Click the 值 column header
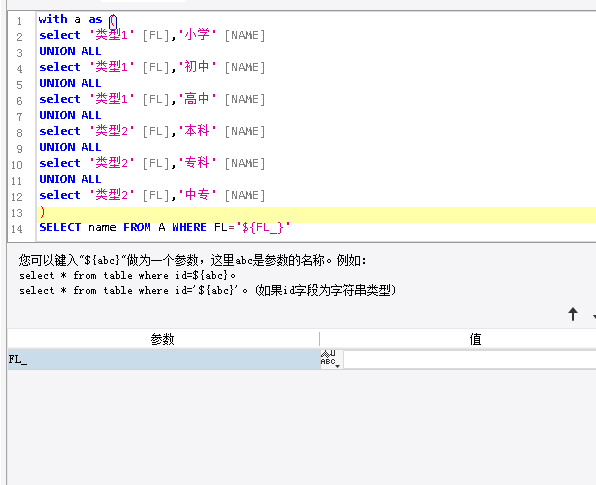 point(475,339)
